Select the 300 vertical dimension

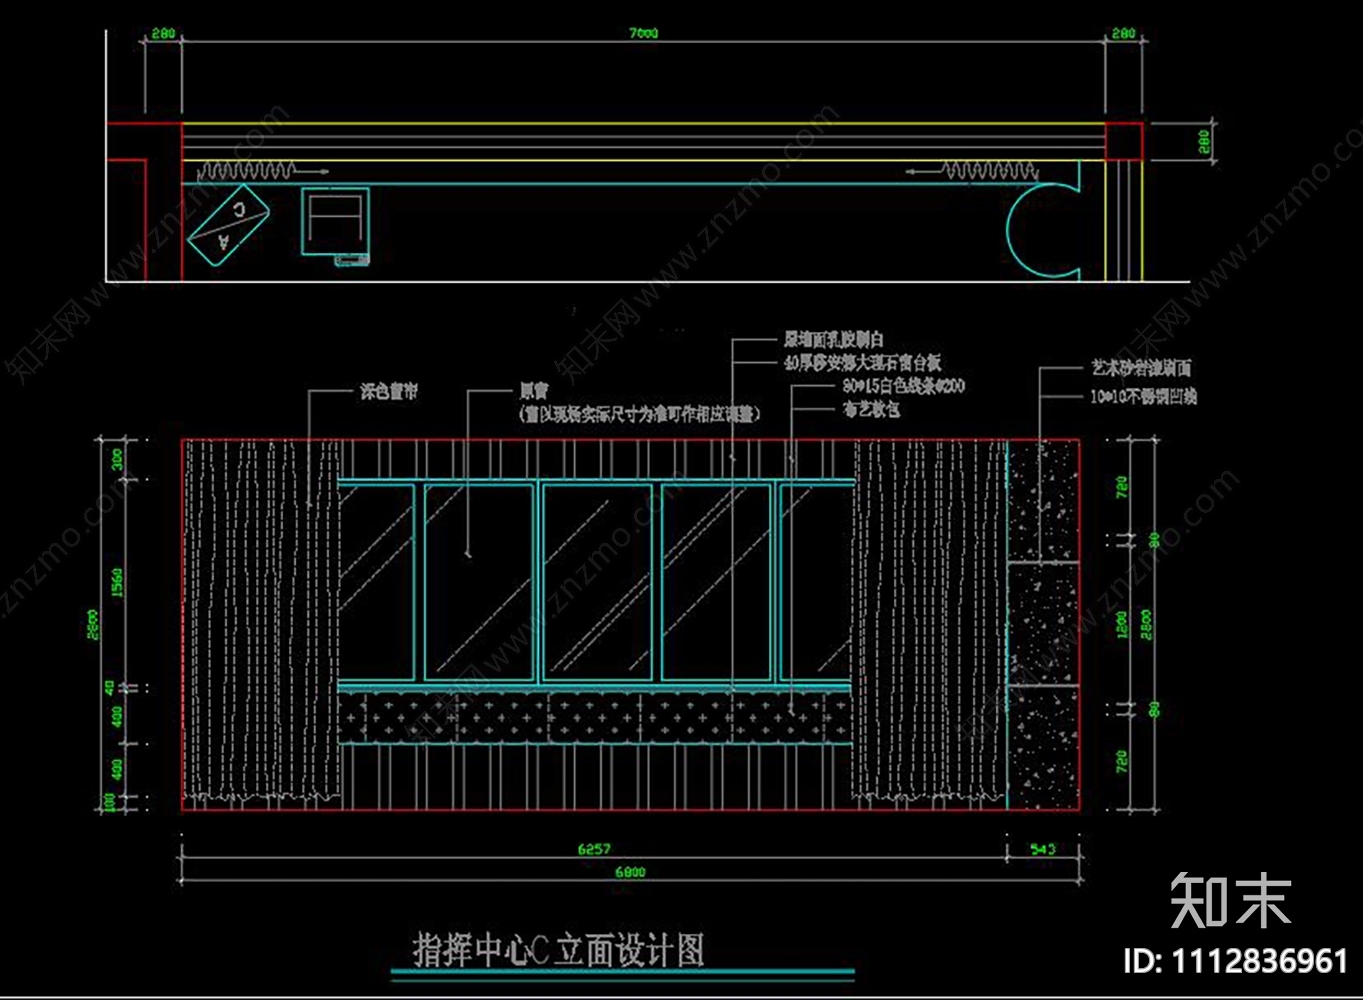pyautogui.click(x=117, y=460)
